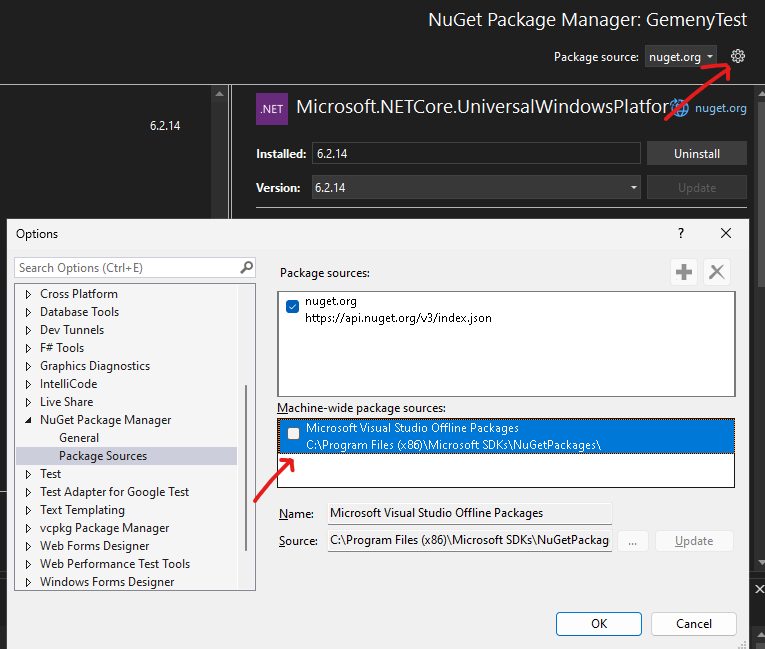Click the Cancel button
The height and width of the screenshot is (649, 765).
pos(693,624)
